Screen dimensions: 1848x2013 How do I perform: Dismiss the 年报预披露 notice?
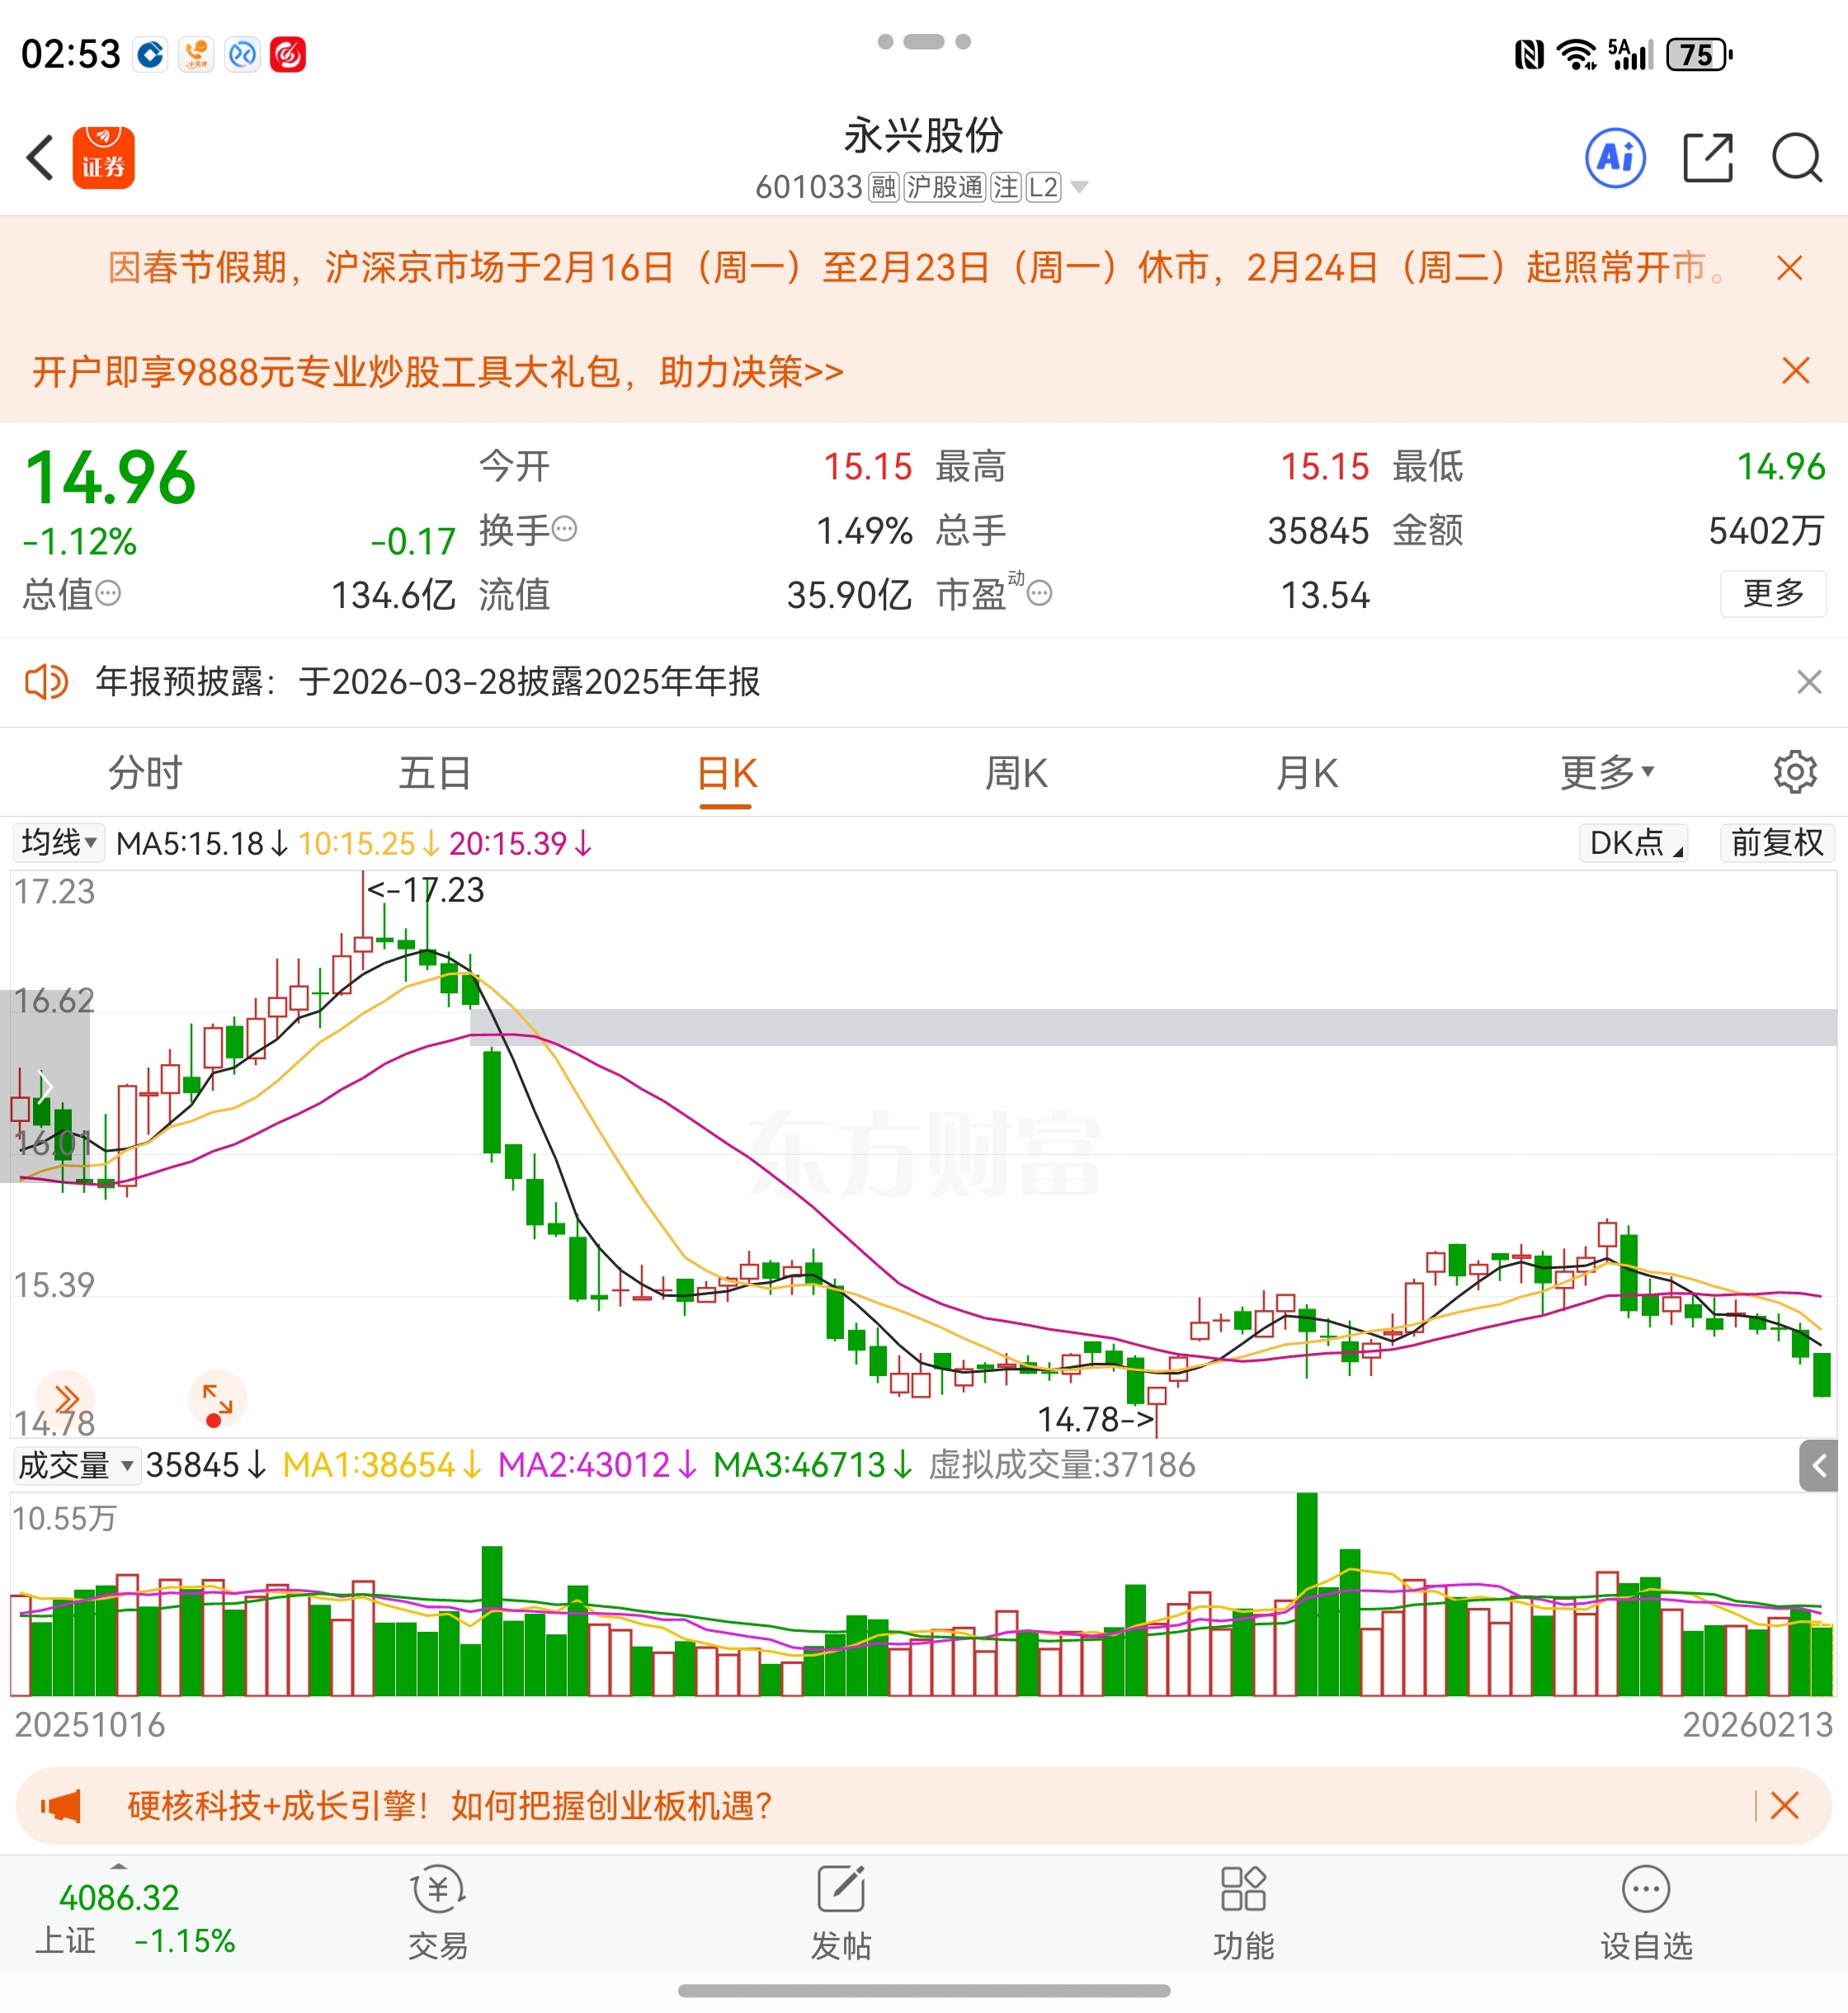click(1808, 682)
